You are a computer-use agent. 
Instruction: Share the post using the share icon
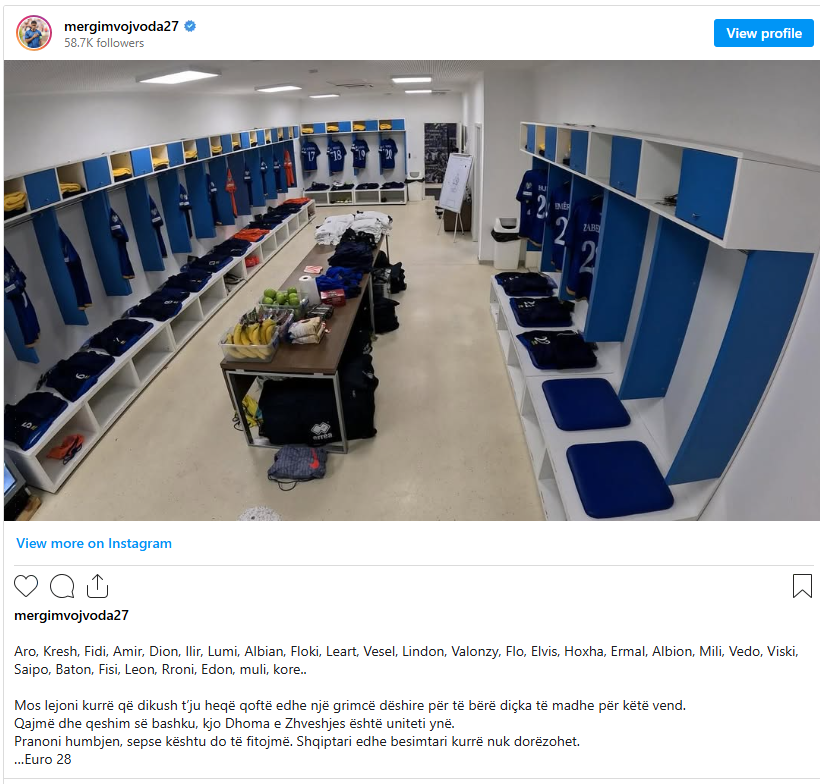pyautogui.click(x=97, y=586)
